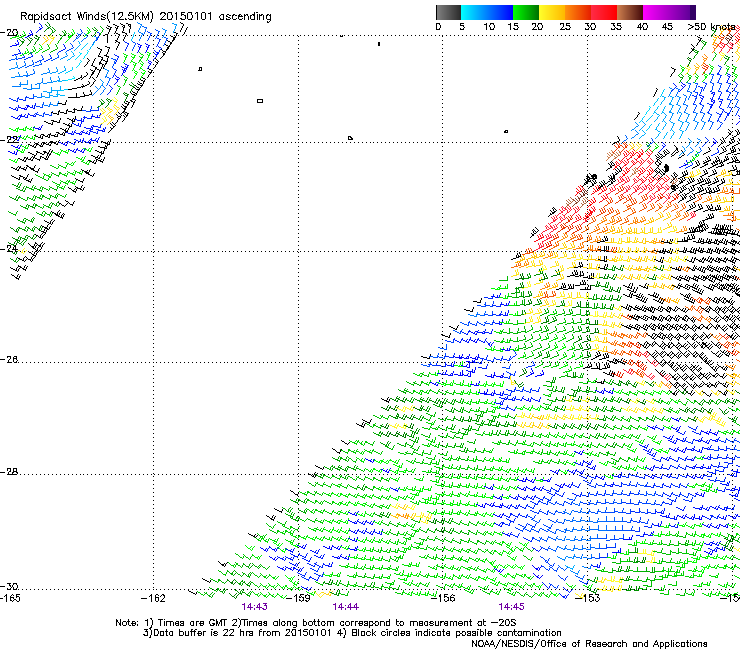The height and width of the screenshot is (650, 740).
Task: Click the yellow 20-25 knots legend segment
Action: point(552,12)
